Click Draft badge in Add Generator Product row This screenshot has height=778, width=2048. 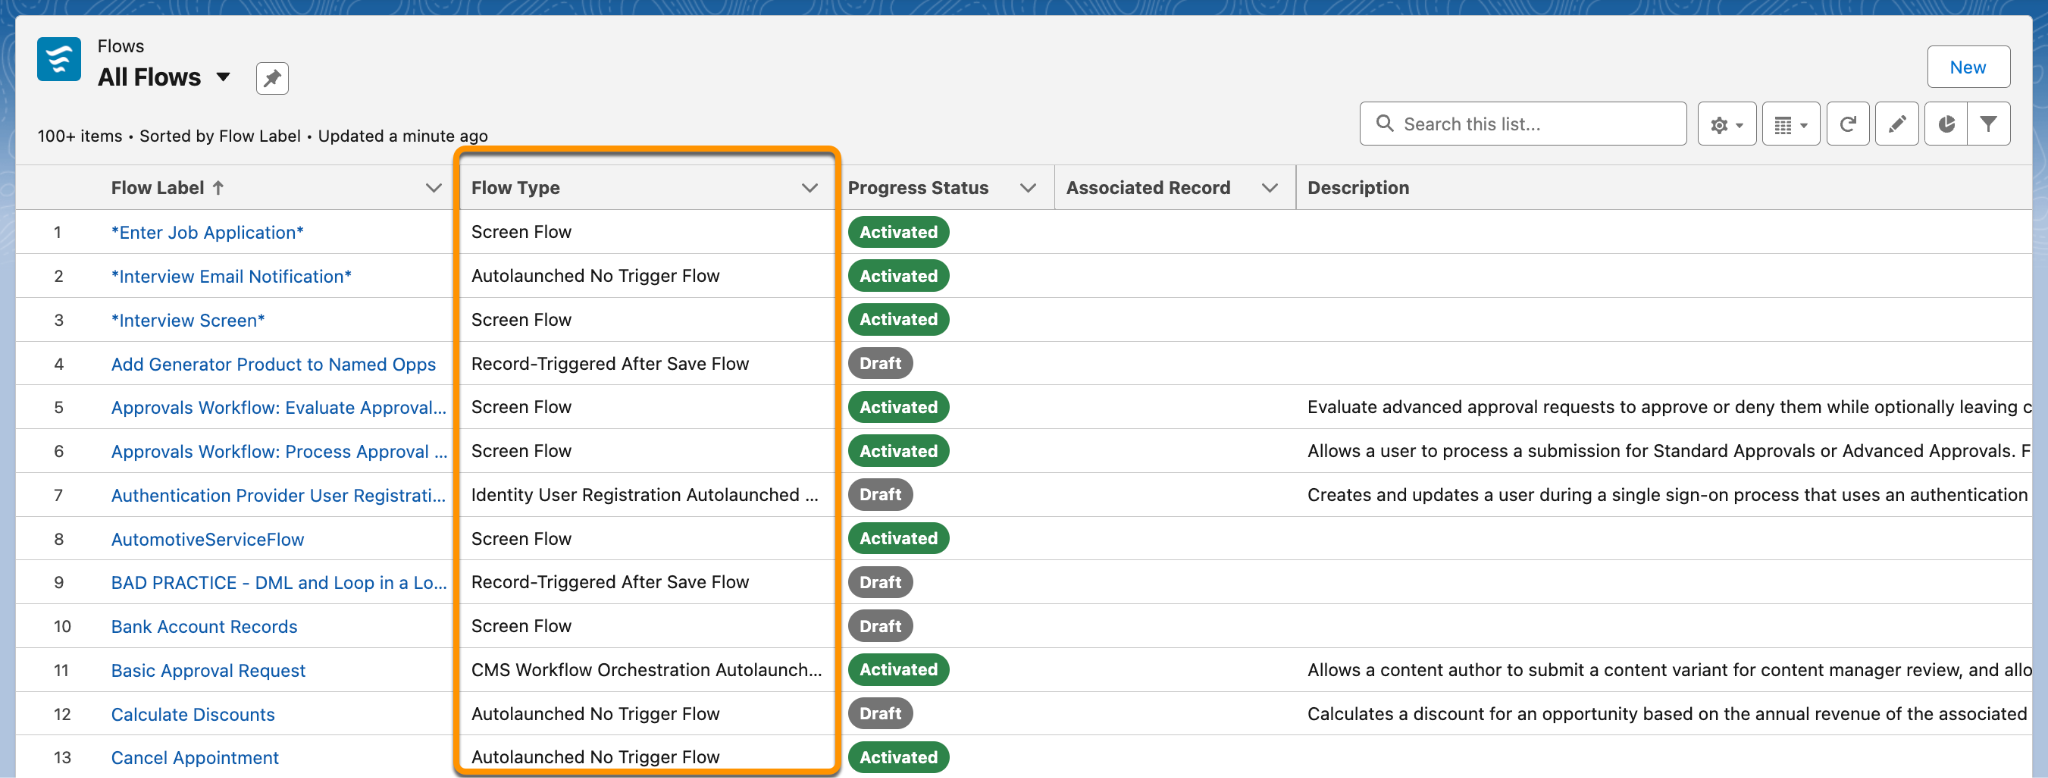[880, 363]
